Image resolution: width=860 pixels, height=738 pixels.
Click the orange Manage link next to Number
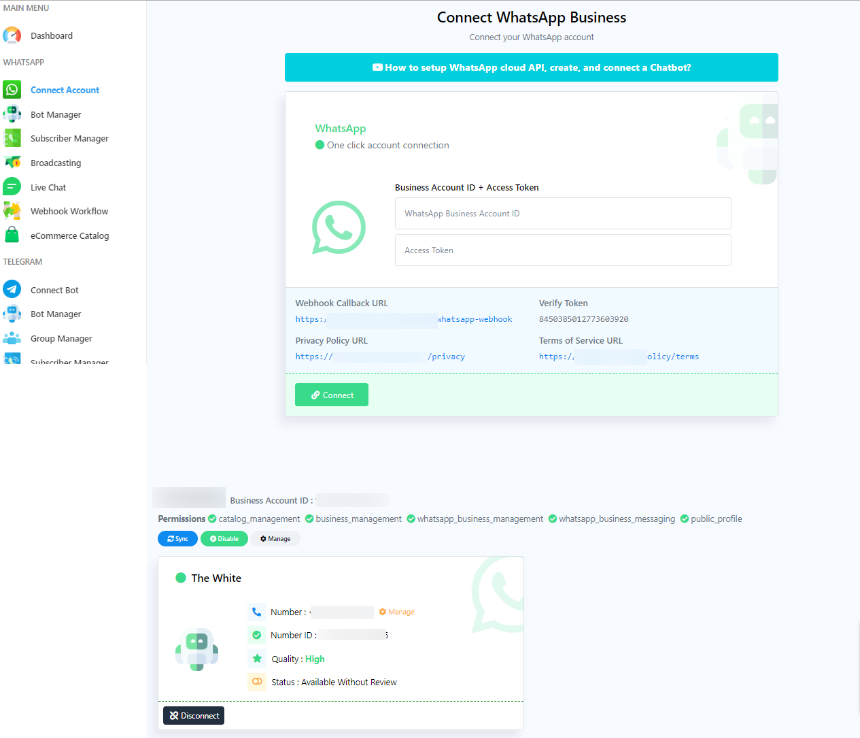point(397,612)
